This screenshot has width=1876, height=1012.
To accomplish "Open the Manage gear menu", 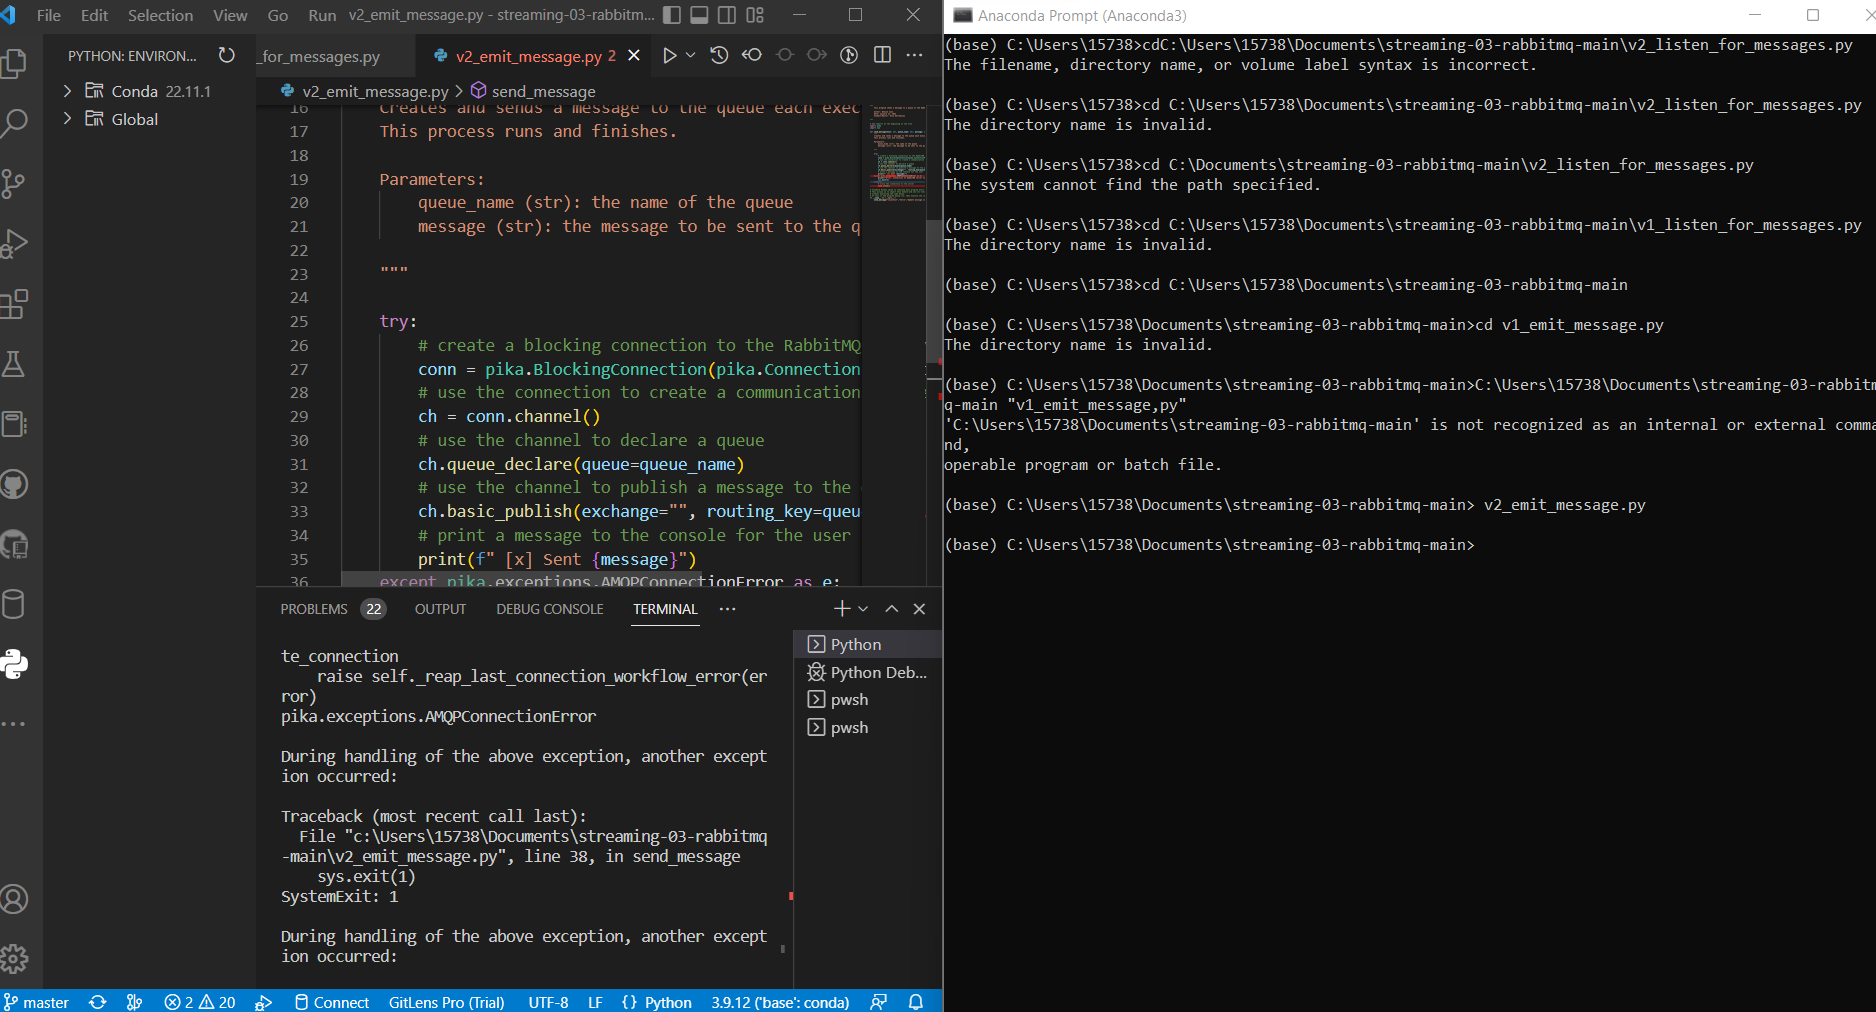I will click(x=14, y=959).
